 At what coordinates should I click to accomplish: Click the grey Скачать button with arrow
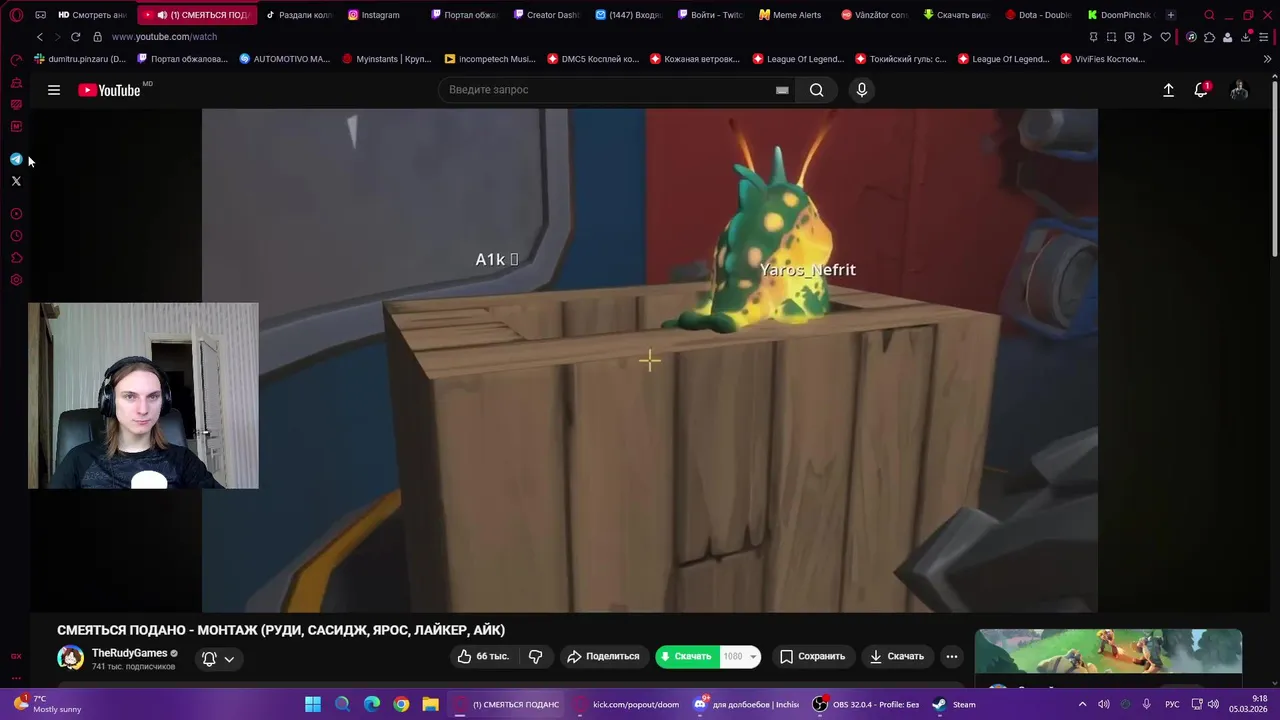click(897, 656)
